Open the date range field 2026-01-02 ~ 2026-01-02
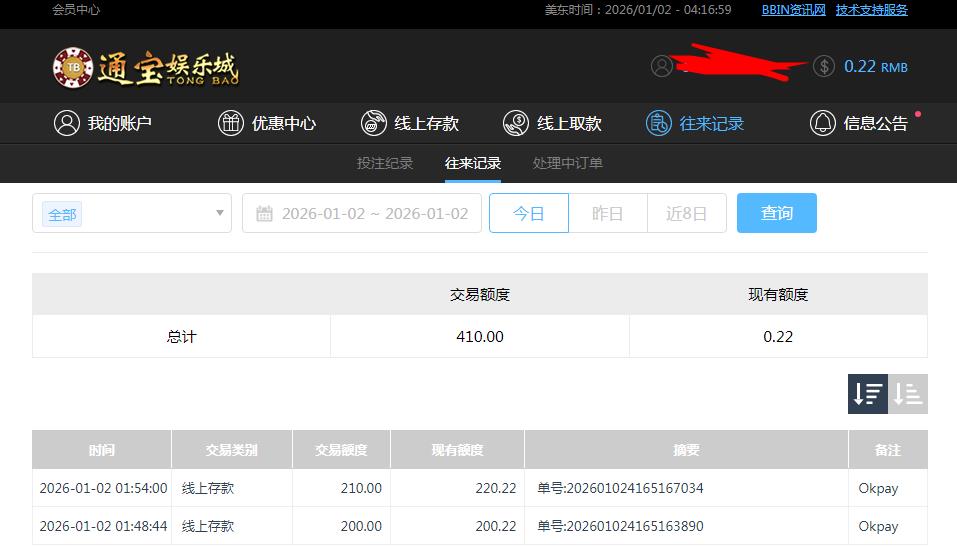 (x=362, y=213)
